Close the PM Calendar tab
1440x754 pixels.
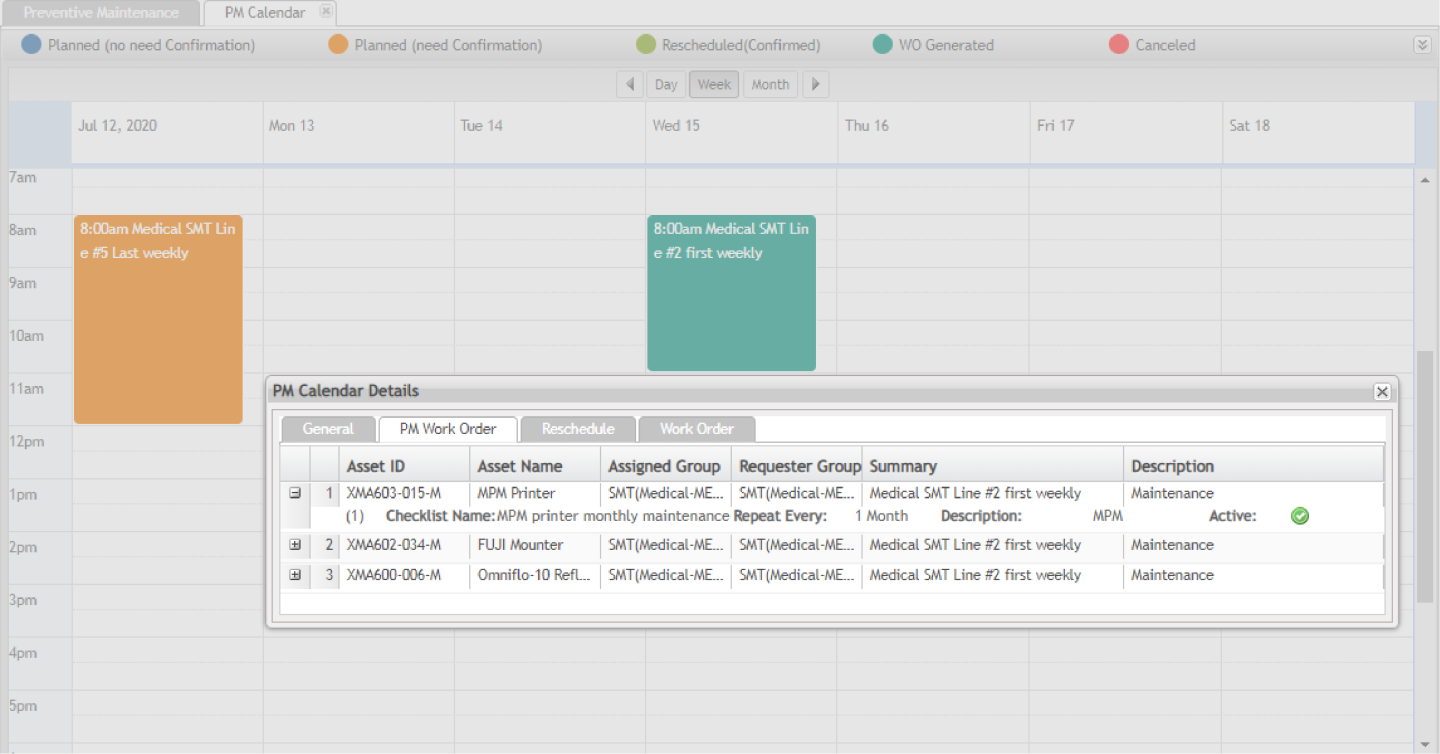click(x=326, y=12)
